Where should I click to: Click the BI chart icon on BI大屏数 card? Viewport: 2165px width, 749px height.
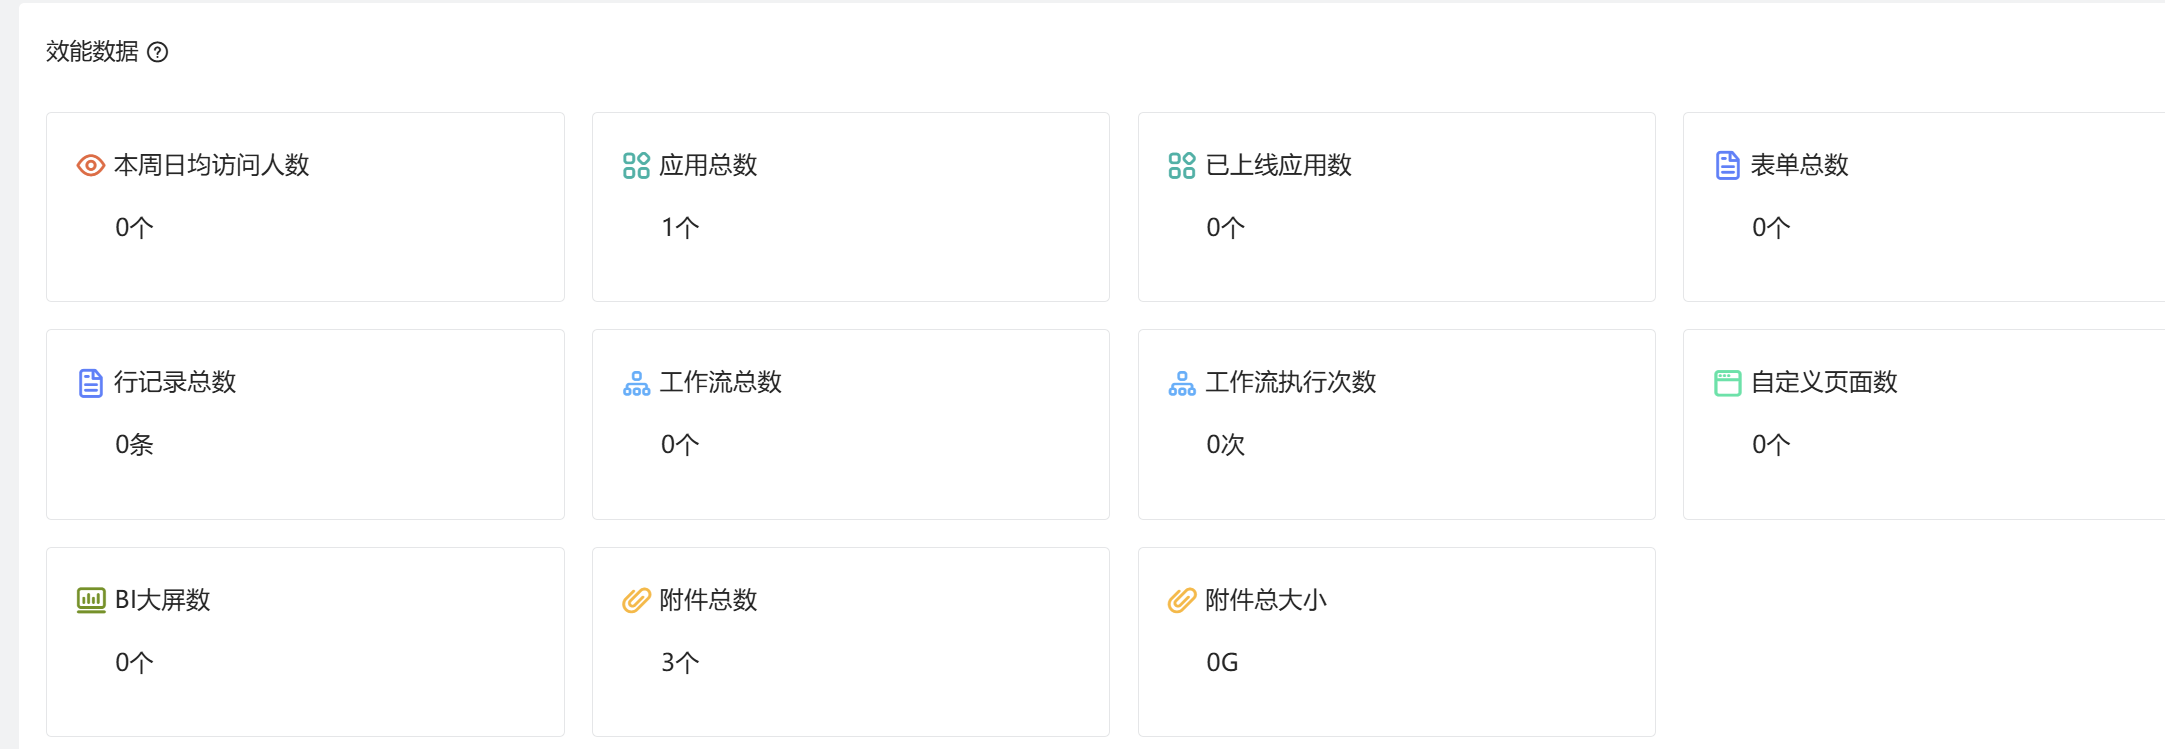(x=91, y=600)
